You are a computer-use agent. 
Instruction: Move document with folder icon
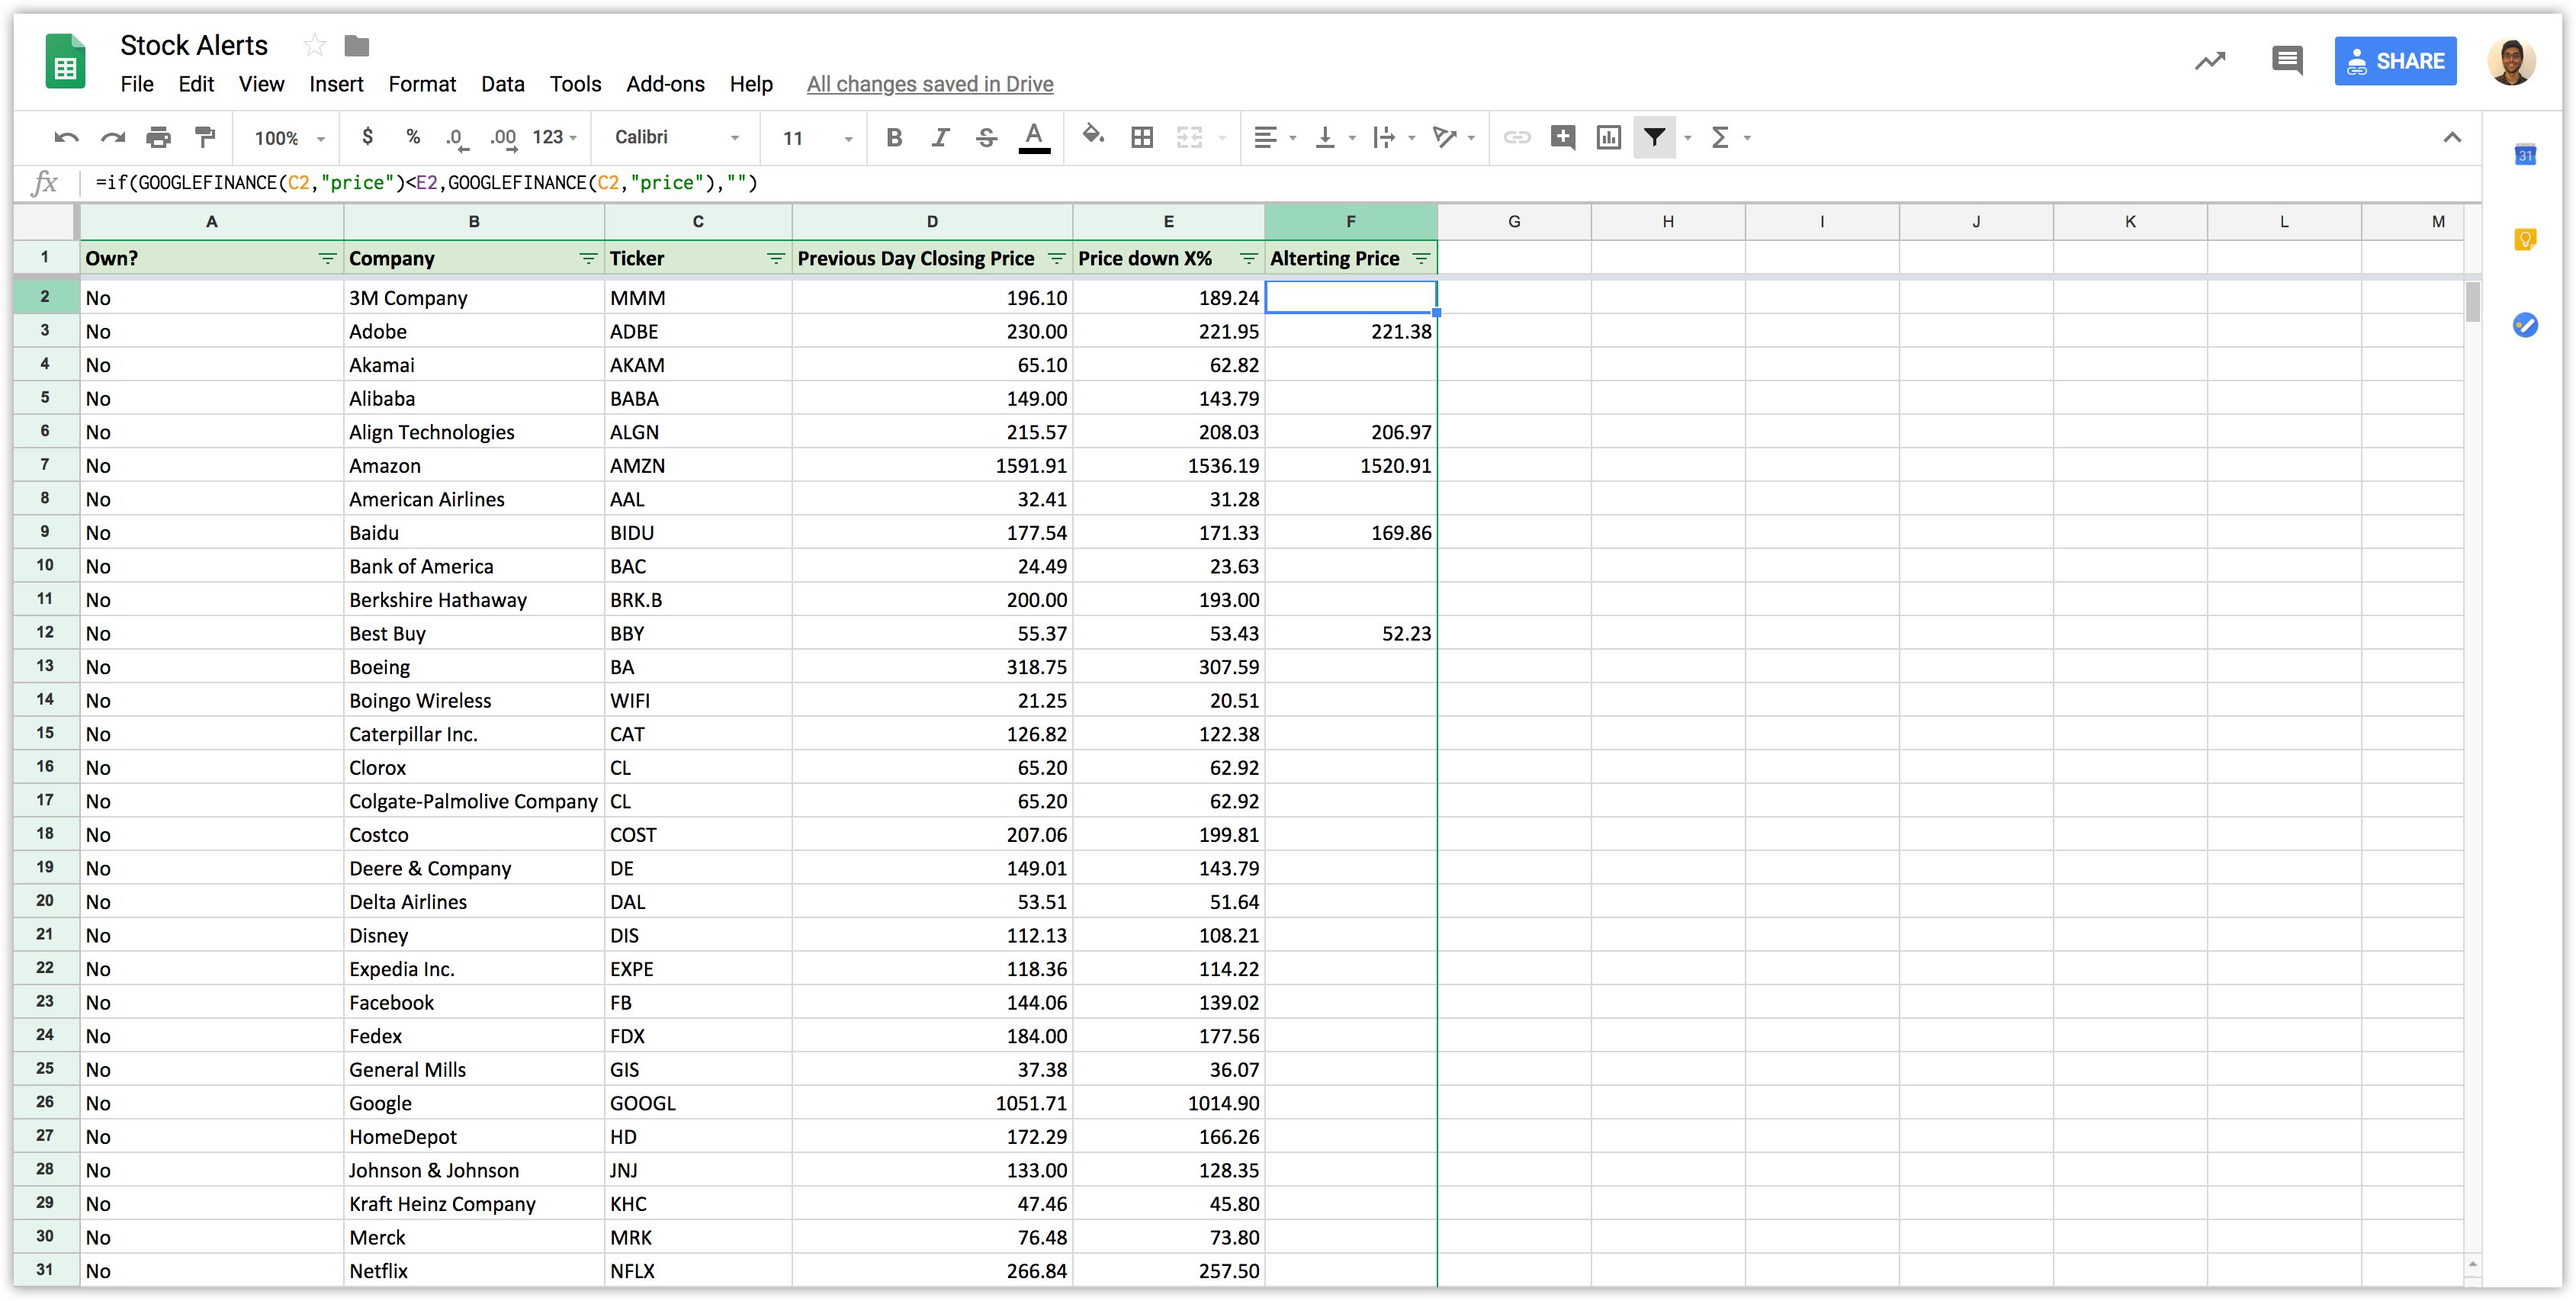tap(357, 45)
